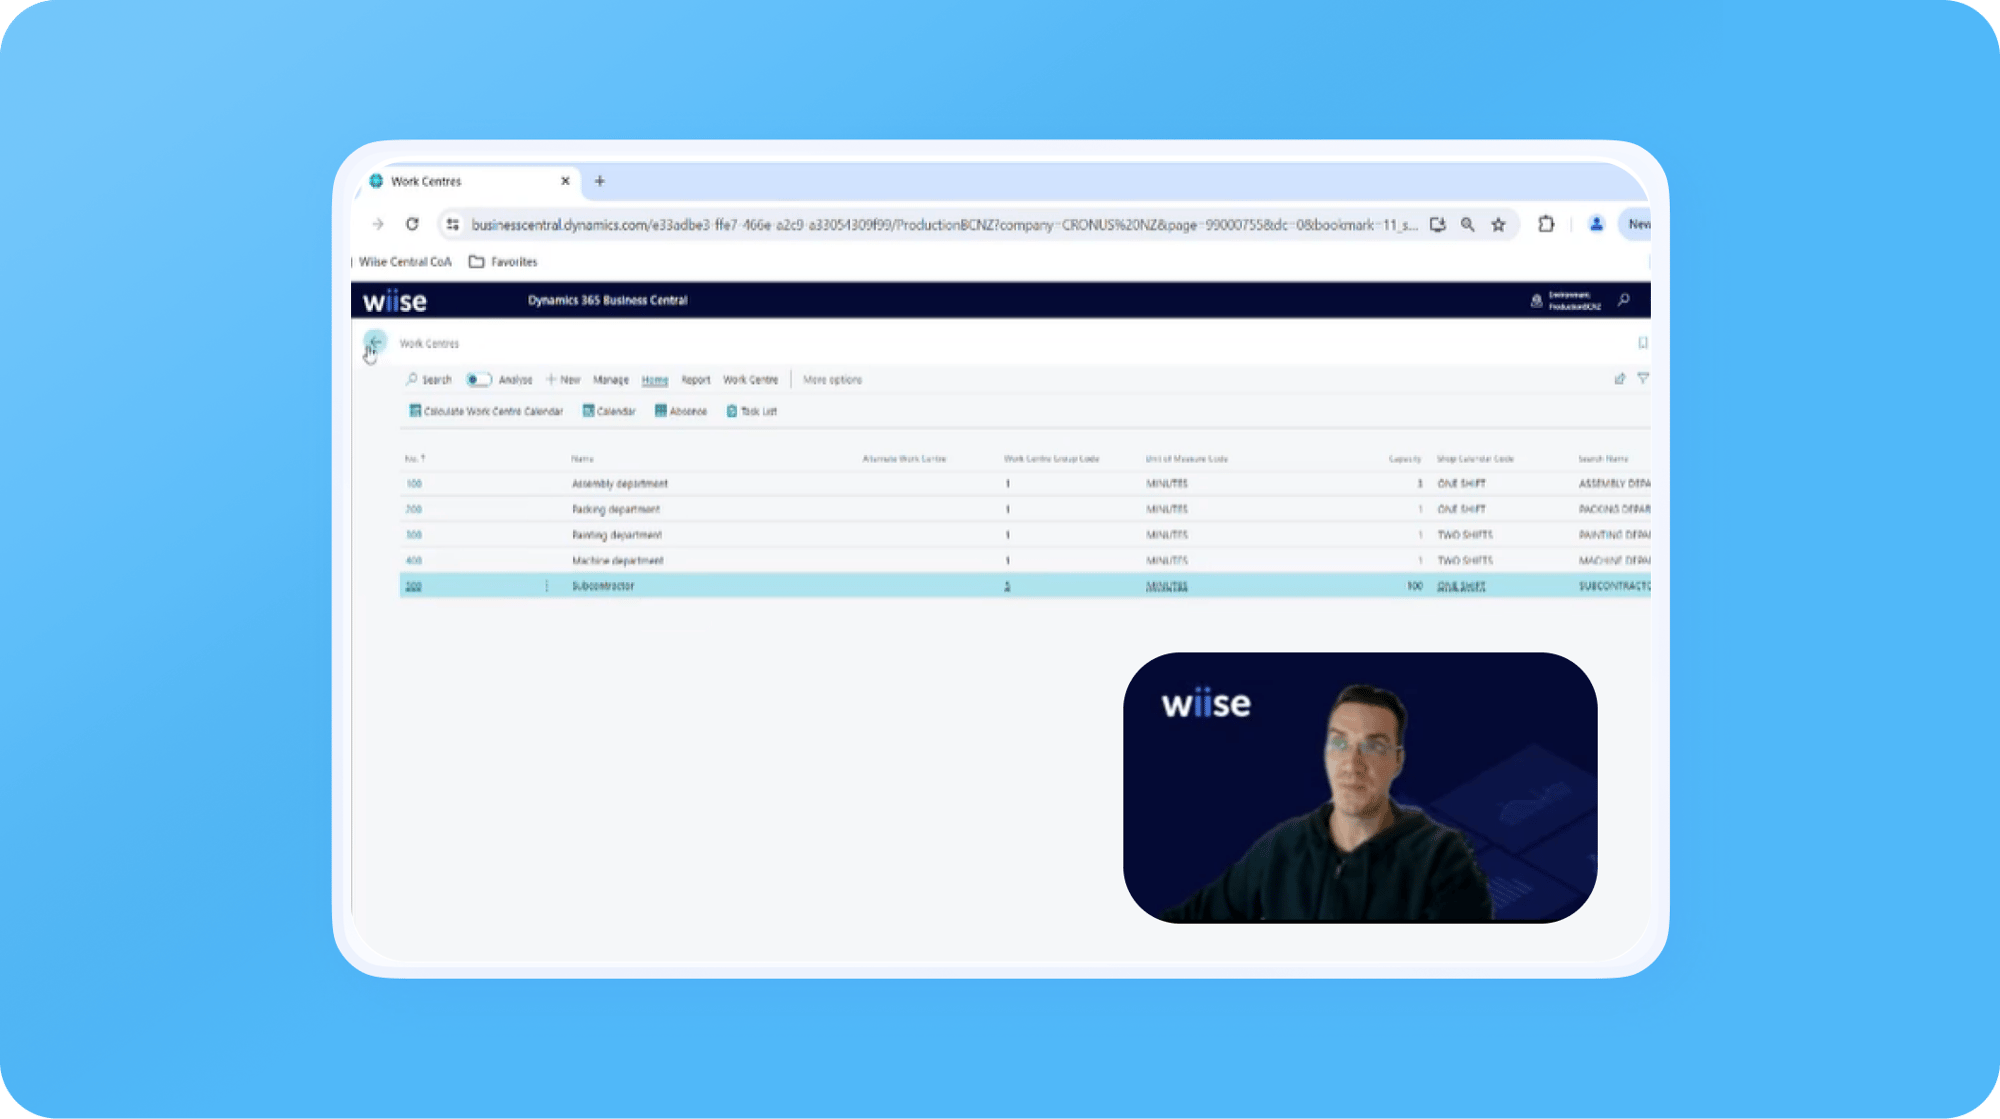The image size is (2000, 1119).
Task: Open work centre No. 300
Action: [414, 535]
